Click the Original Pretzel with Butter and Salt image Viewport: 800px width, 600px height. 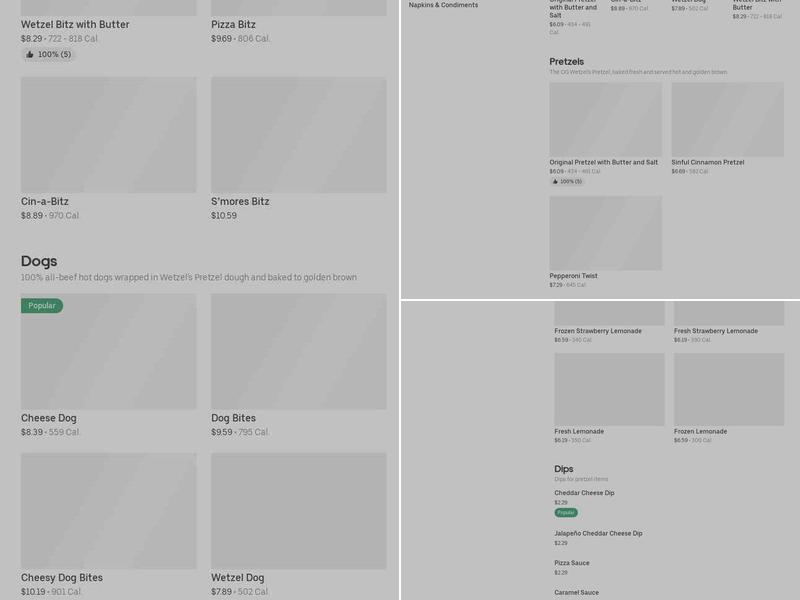click(x=605, y=119)
